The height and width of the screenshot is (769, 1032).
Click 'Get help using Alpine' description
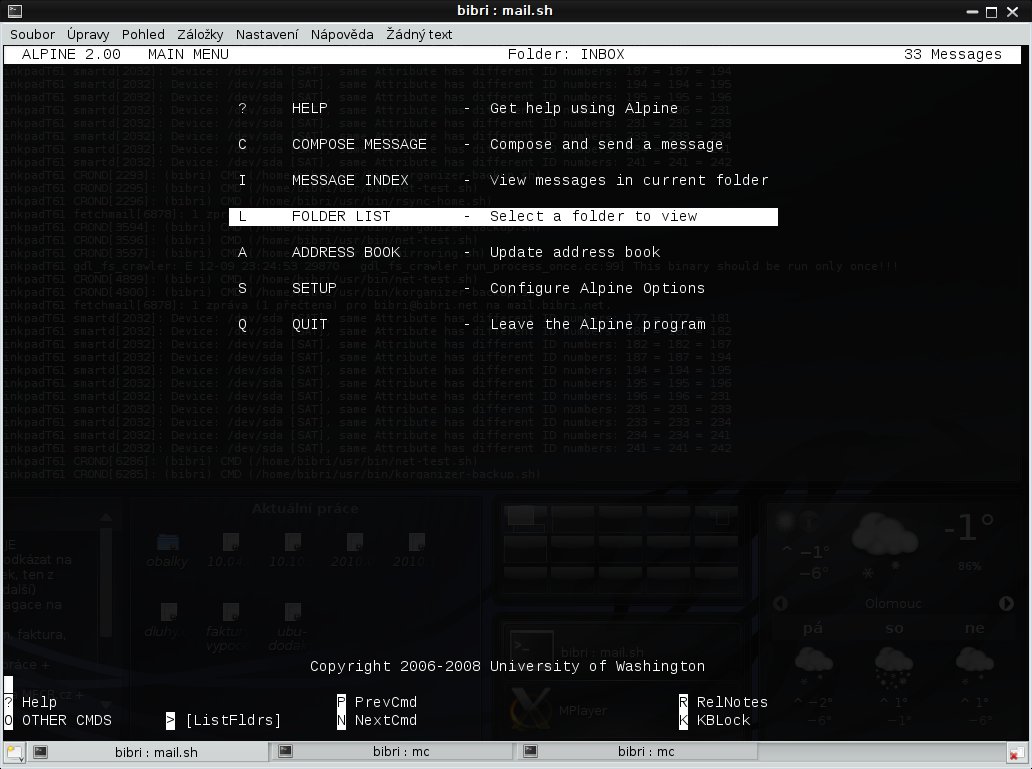coord(584,109)
